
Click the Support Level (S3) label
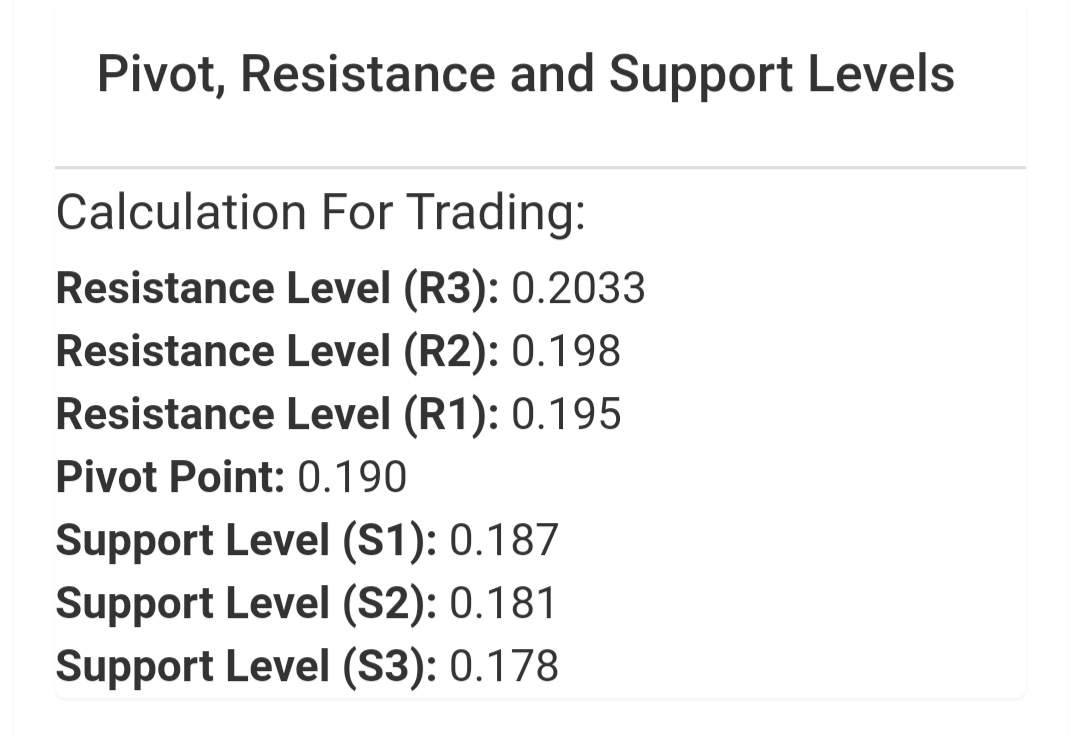[x=246, y=667]
